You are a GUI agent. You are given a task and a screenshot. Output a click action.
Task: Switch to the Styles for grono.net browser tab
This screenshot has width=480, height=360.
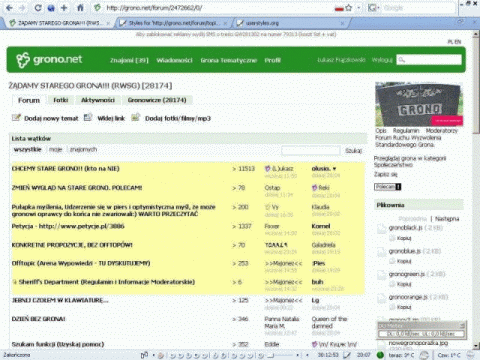(x=172, y=23)
